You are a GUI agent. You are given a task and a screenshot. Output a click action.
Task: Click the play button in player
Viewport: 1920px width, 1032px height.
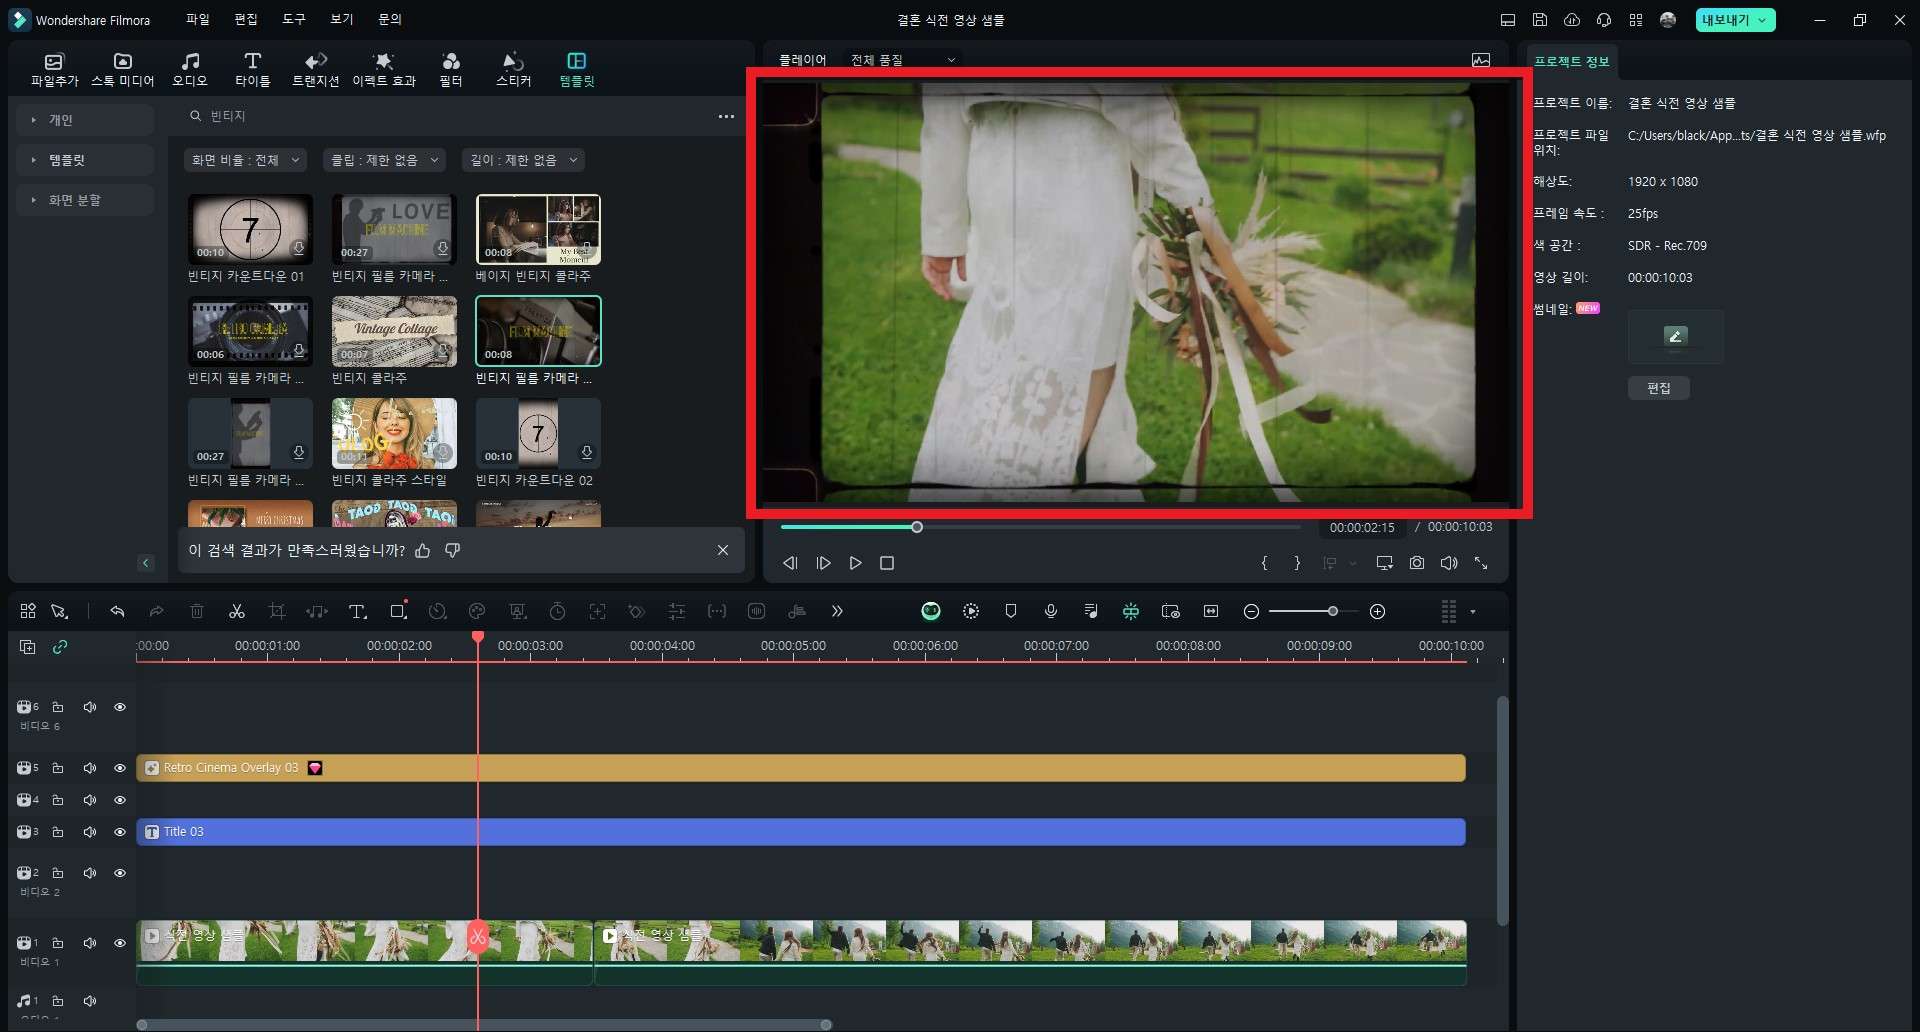click(855, 563)
